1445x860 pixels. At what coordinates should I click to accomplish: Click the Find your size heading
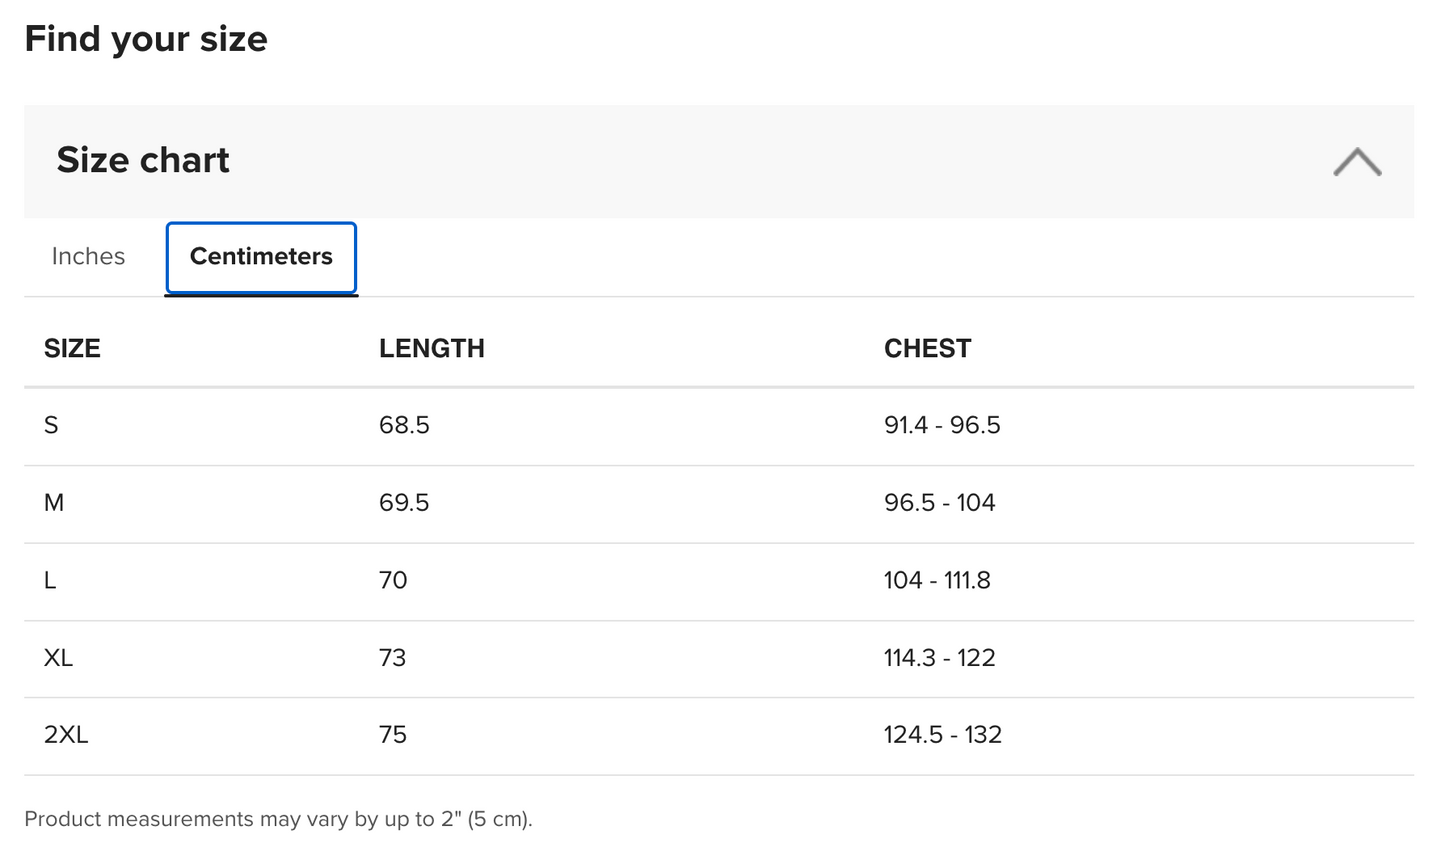click(146, 40)
